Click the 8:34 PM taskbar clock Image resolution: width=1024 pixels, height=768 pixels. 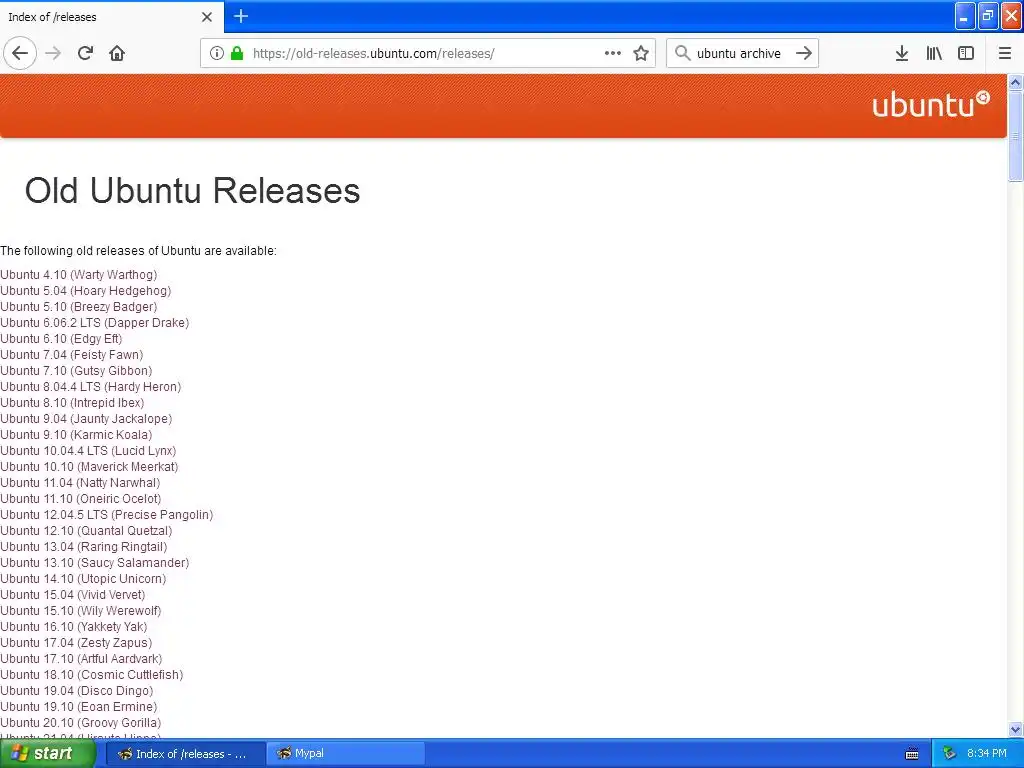click(x=987, y=754)
